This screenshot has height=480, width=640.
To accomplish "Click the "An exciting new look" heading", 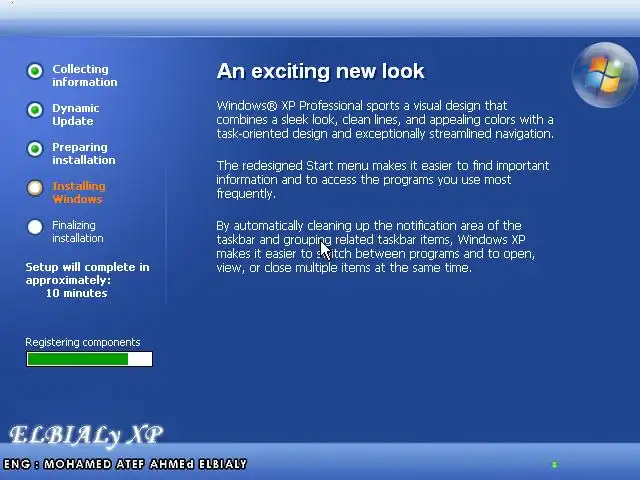I will (x=320, y=71).
